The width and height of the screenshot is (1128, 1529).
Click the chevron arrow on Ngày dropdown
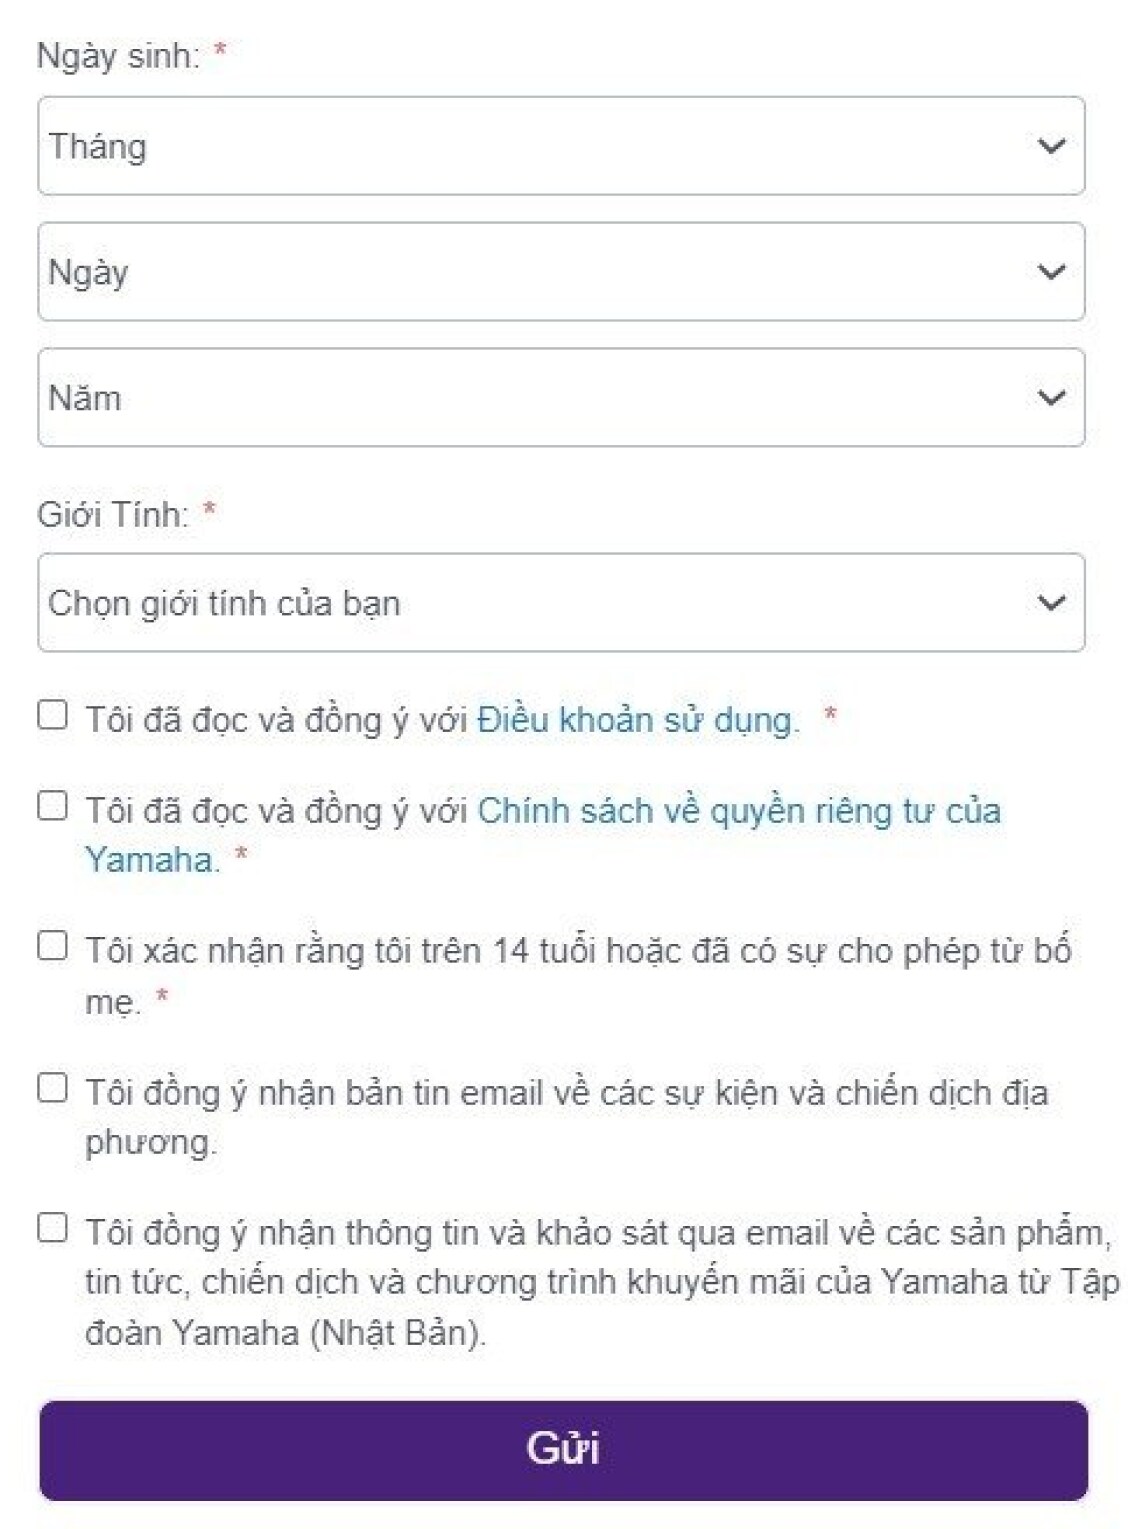pyautogui.click(x=1051, y=272)
